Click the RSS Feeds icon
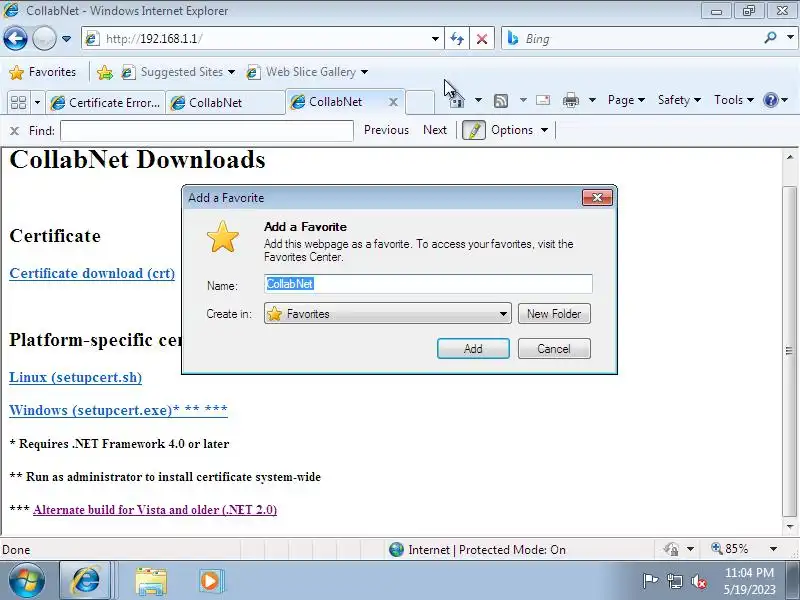This screenshot has width=800, height=600. click(501, 101)
